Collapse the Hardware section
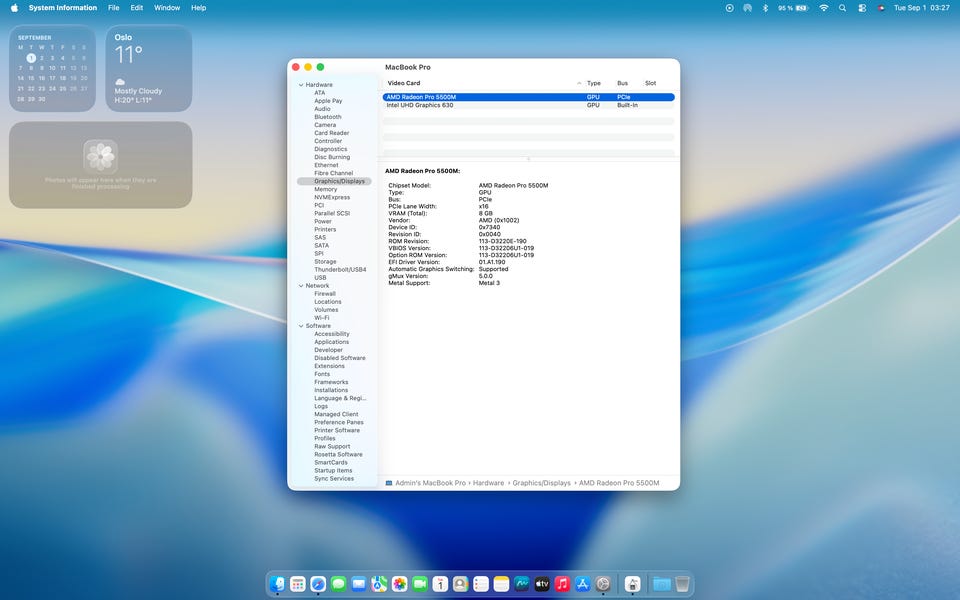 pyautogui.click(x=301, y=85)
